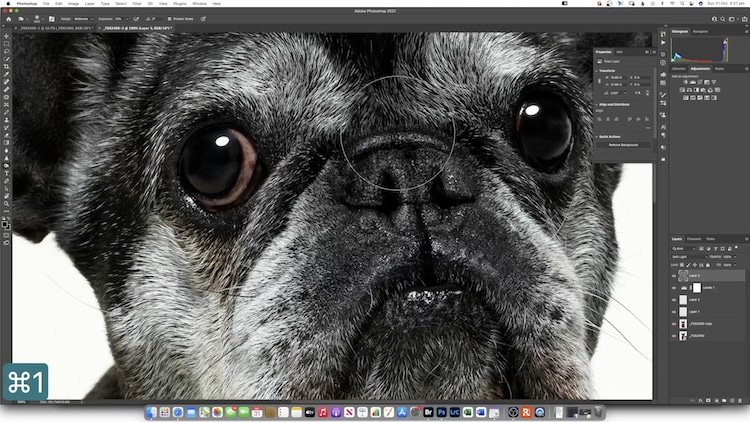The width and height of the screenshot is (750, 422).
Task: Select the Lasso tool in the toolbar
Action: click(x=6, y=52)
